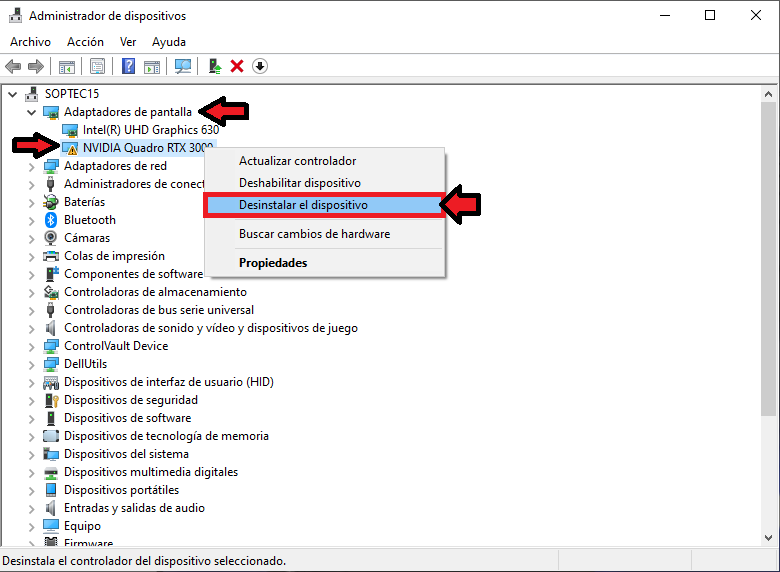
Task: Click the Bluetooth category icon
Action: (x=51, y=220)
